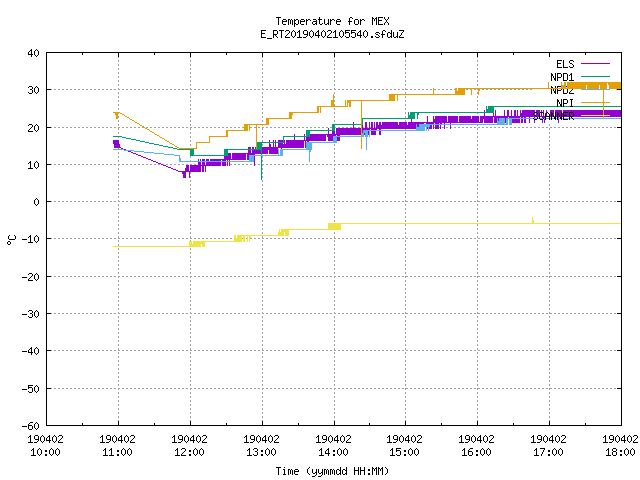
Task: Click the chart title 'Temperature for MEX'
Action: click(x=332, y=21)
